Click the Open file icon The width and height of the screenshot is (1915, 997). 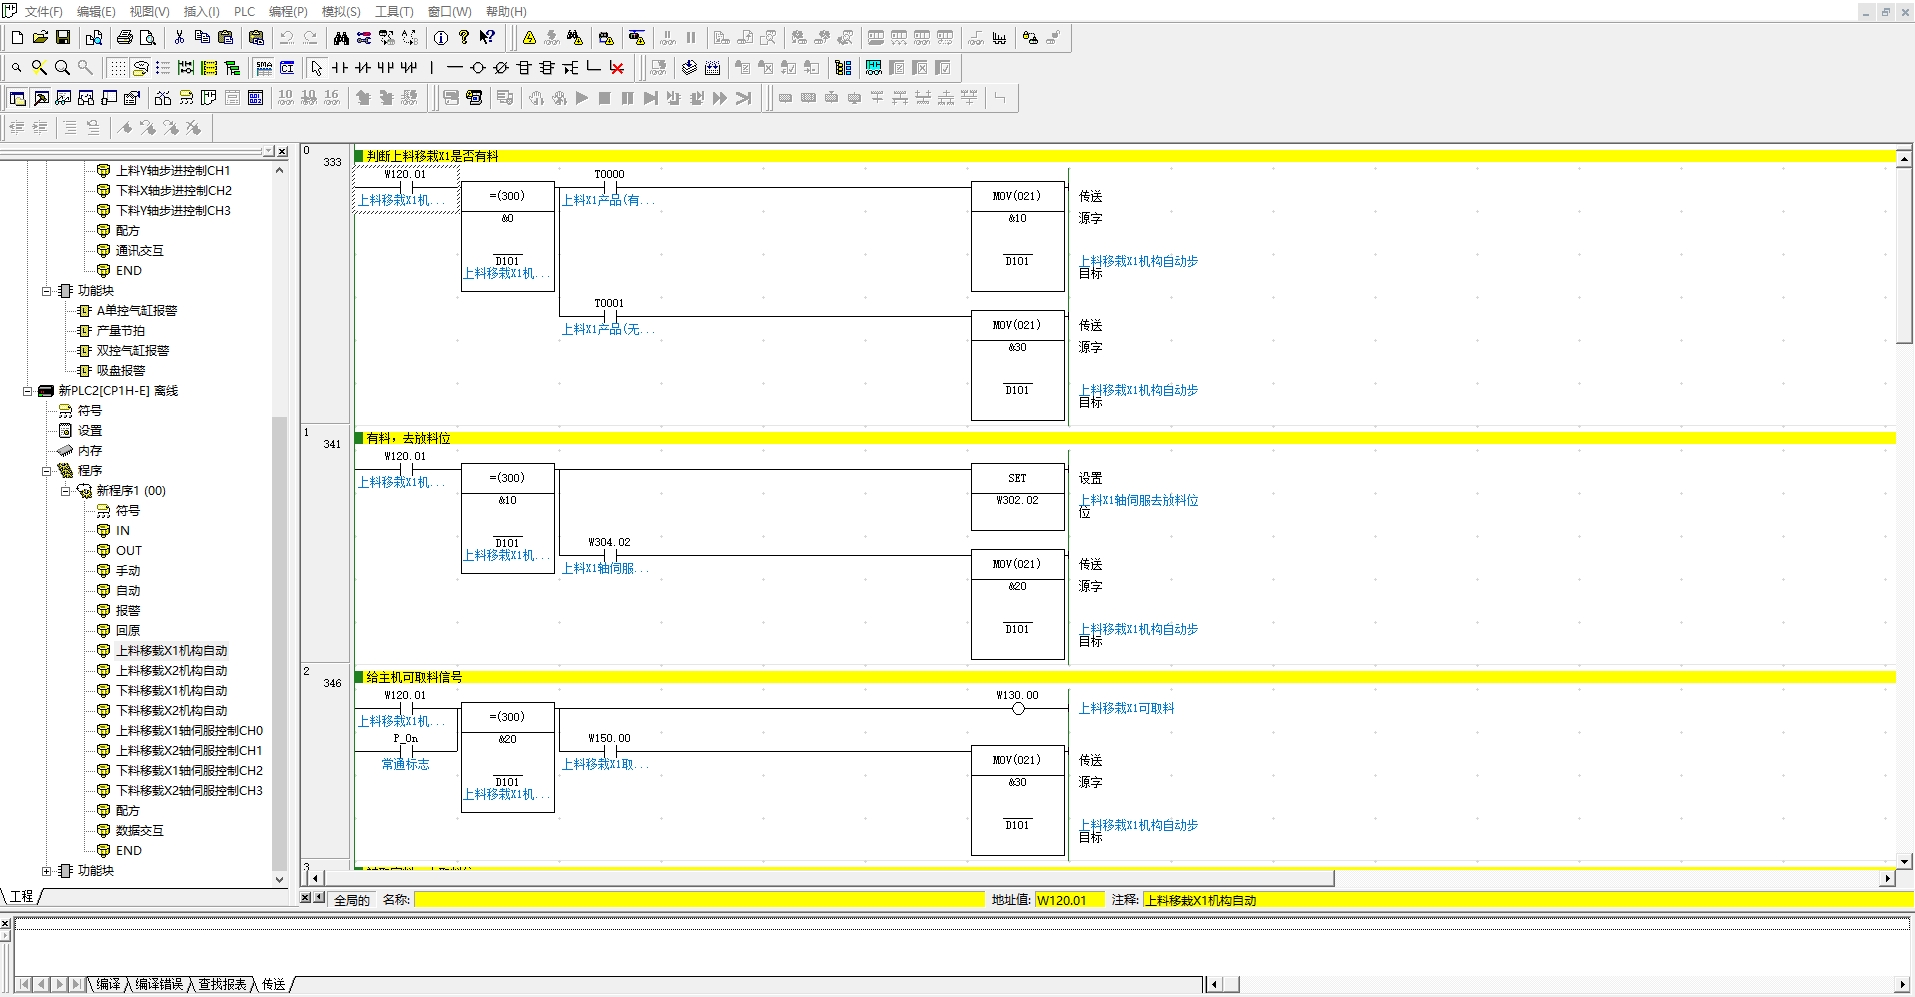coord(40,38)
